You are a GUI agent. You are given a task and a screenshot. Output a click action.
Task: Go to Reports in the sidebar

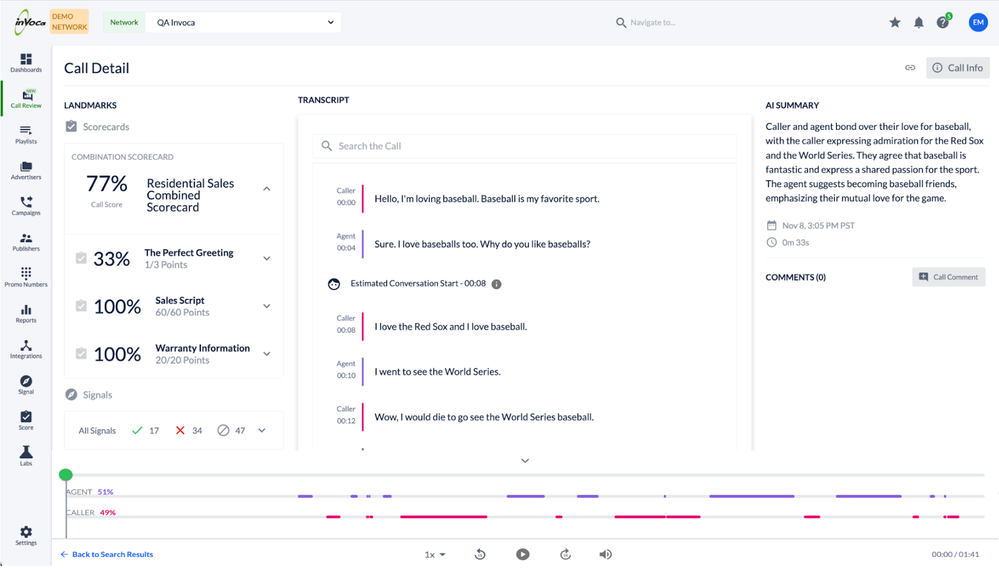[26, 313]
